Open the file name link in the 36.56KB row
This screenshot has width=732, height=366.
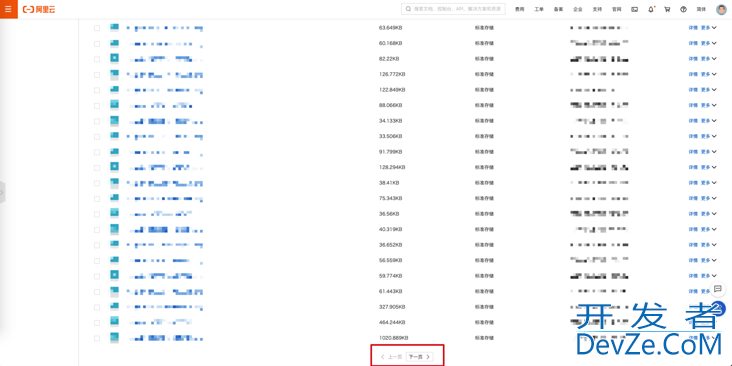(160, 214)
